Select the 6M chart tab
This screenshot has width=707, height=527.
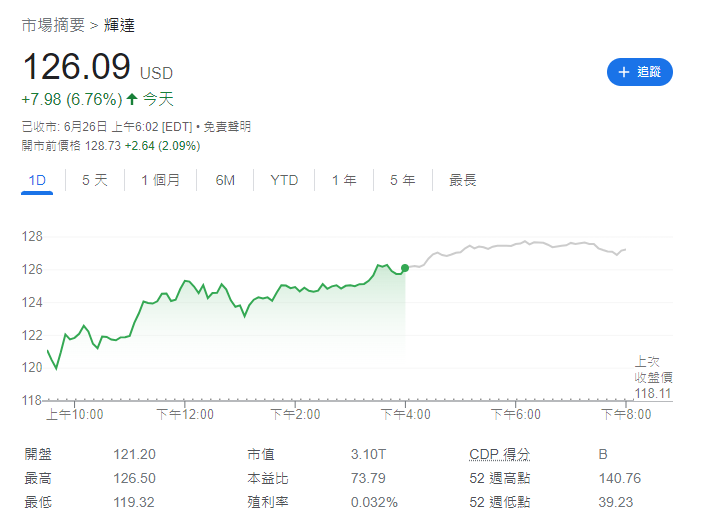[225, 180]
